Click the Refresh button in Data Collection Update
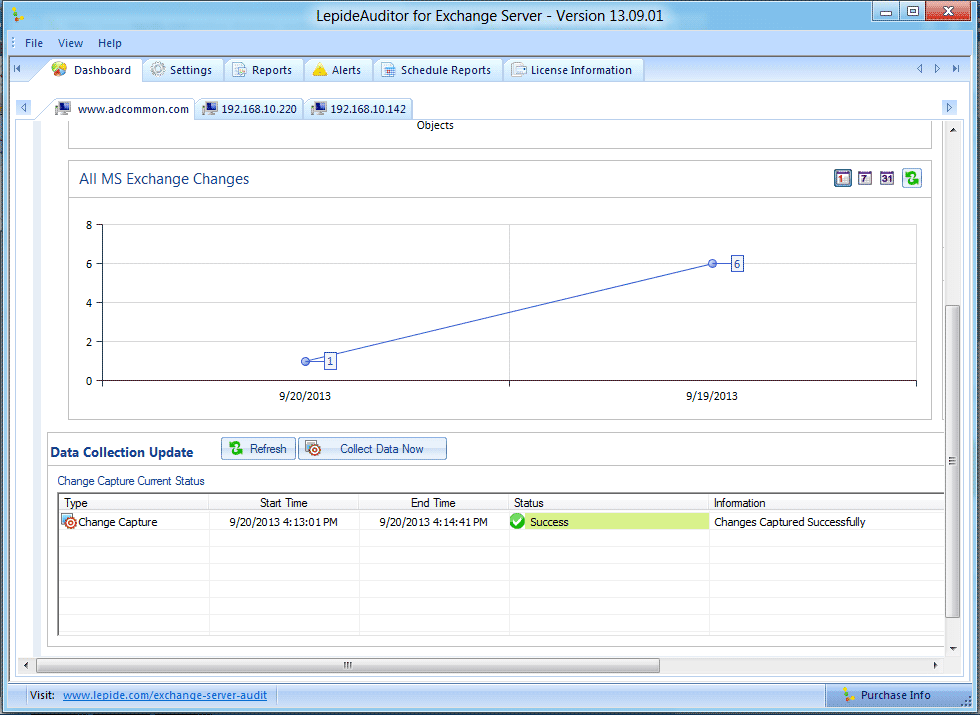 (258, 449)
